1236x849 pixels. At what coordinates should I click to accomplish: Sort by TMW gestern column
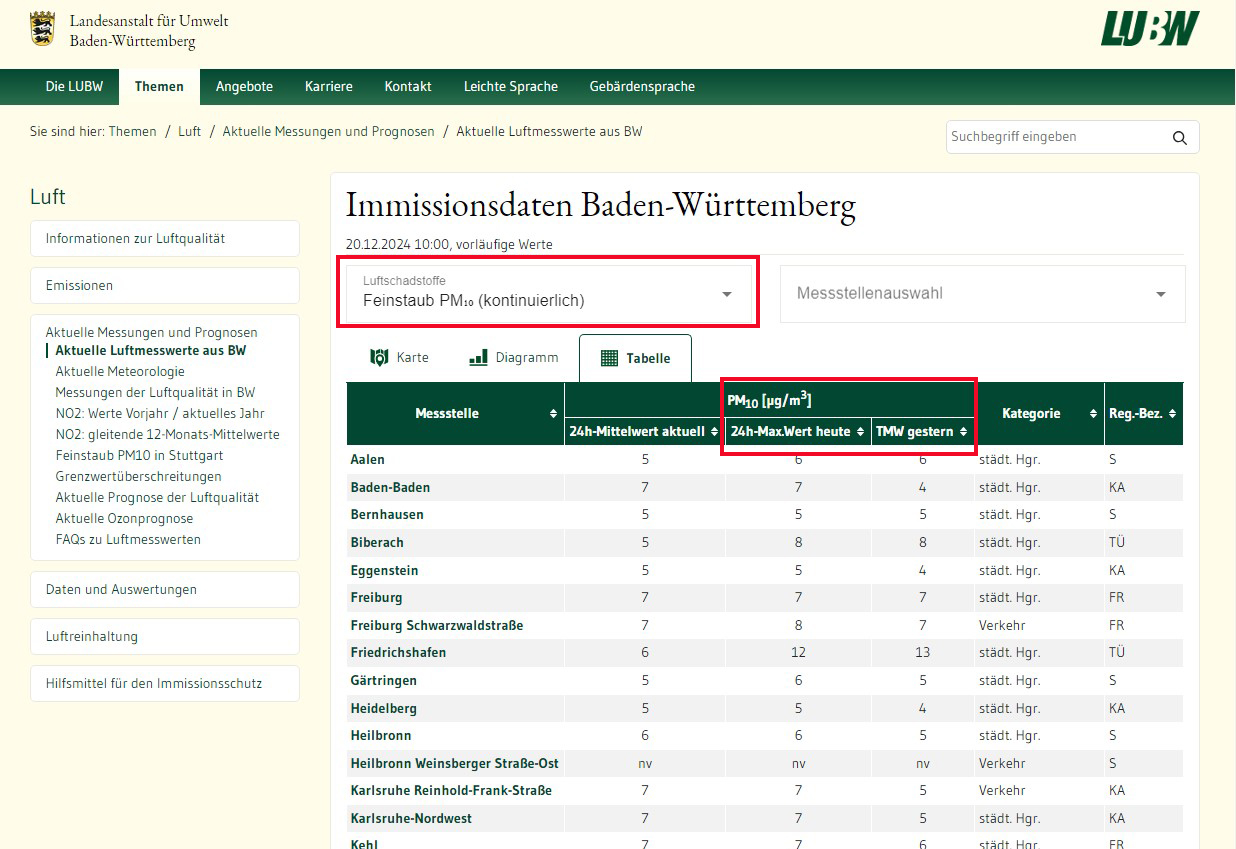tap(964, 432)
